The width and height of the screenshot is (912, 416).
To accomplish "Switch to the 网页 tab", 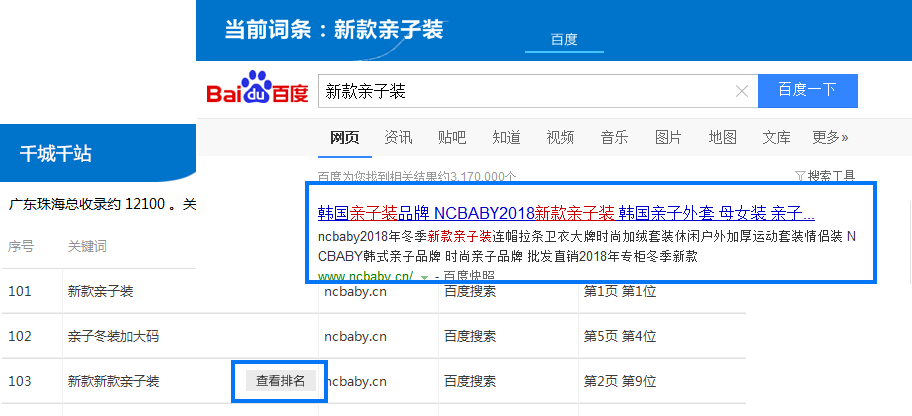I will (344, 138).
